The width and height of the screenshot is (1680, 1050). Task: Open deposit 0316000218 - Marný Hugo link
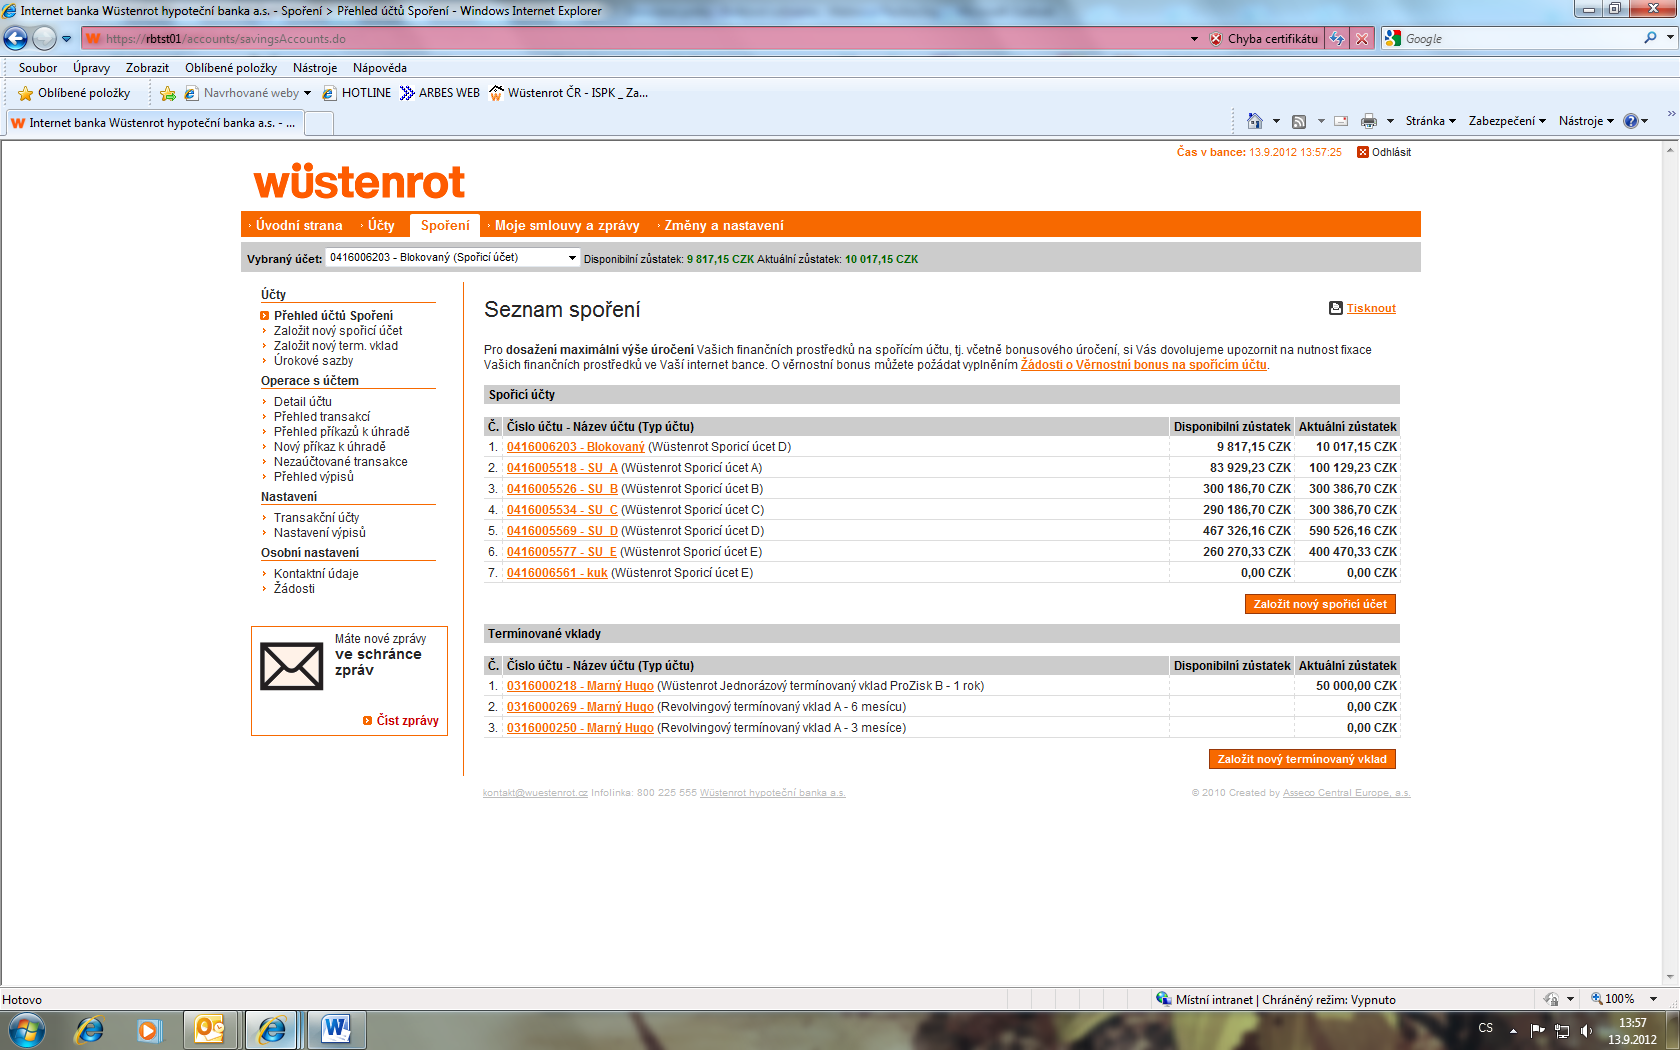click(580, 686)
